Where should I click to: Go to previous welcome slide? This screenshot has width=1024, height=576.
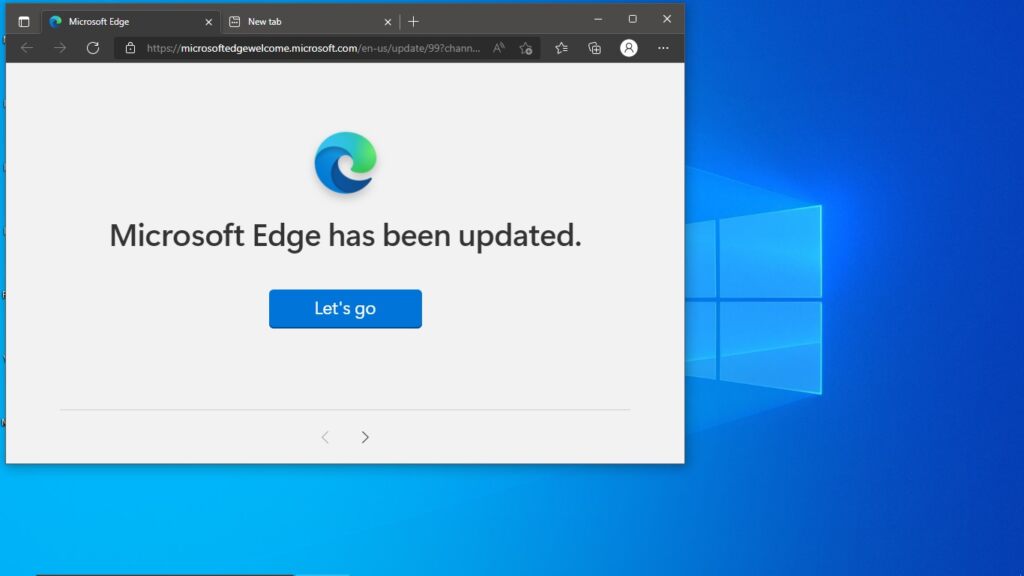(325, 437)
